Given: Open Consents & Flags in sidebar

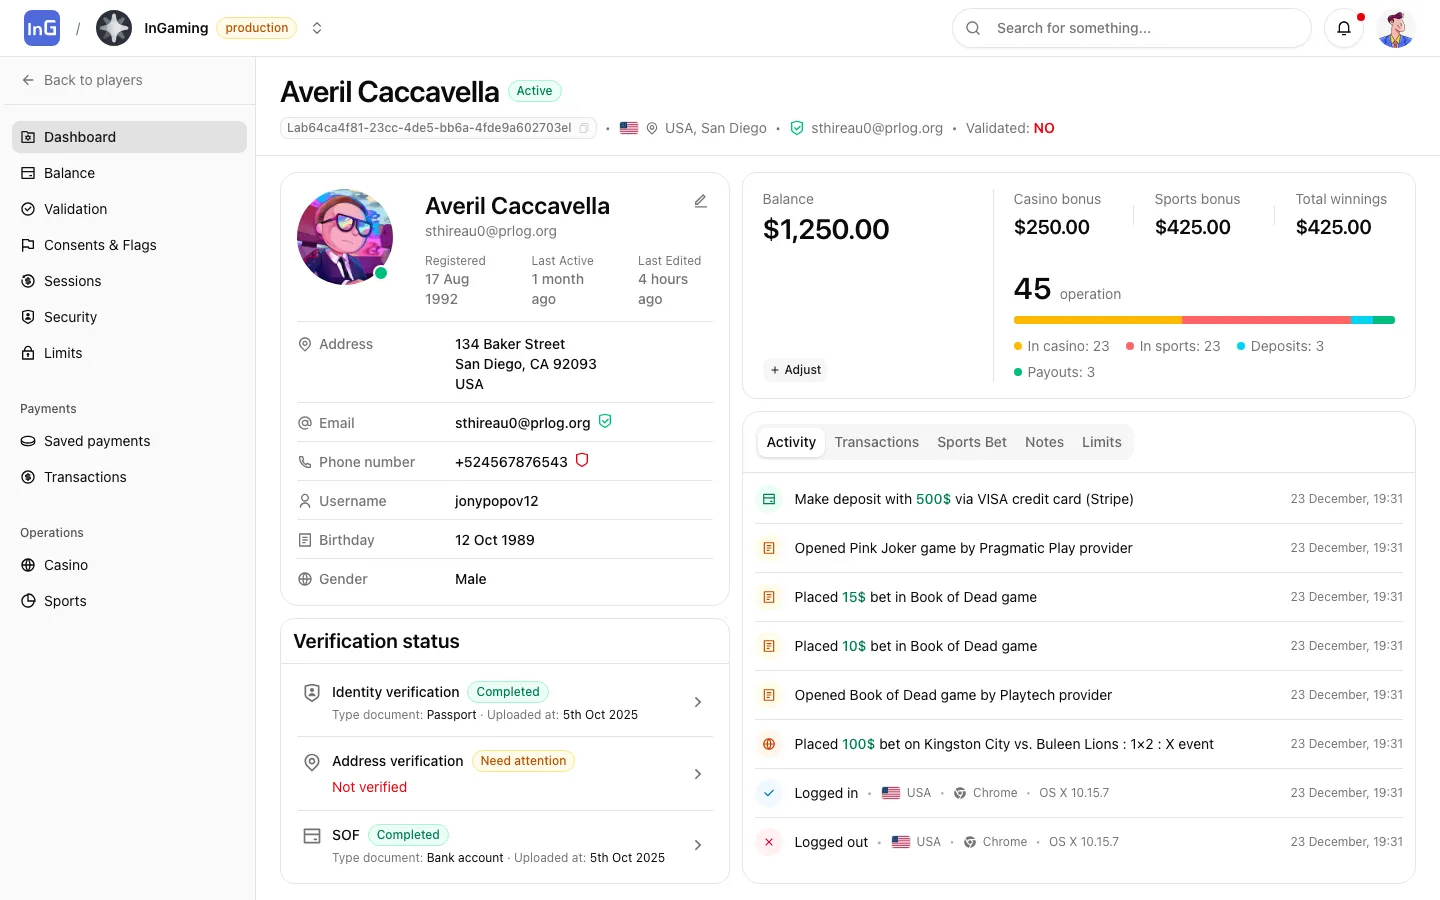Looking at the screenshot, I should [100, 245].
